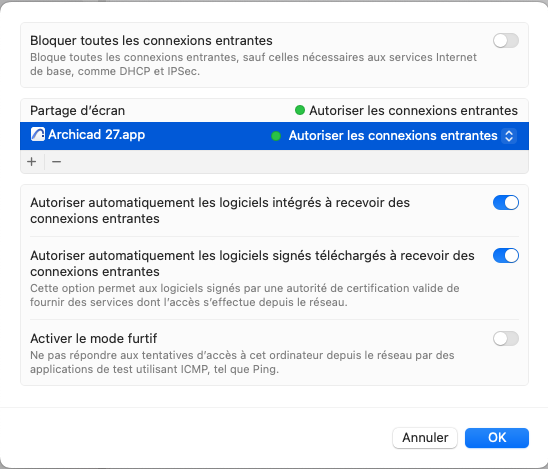Disable automatic allow for logiciels signés téléchargés
The image size is (548, 469).
[x=506, y=255]
